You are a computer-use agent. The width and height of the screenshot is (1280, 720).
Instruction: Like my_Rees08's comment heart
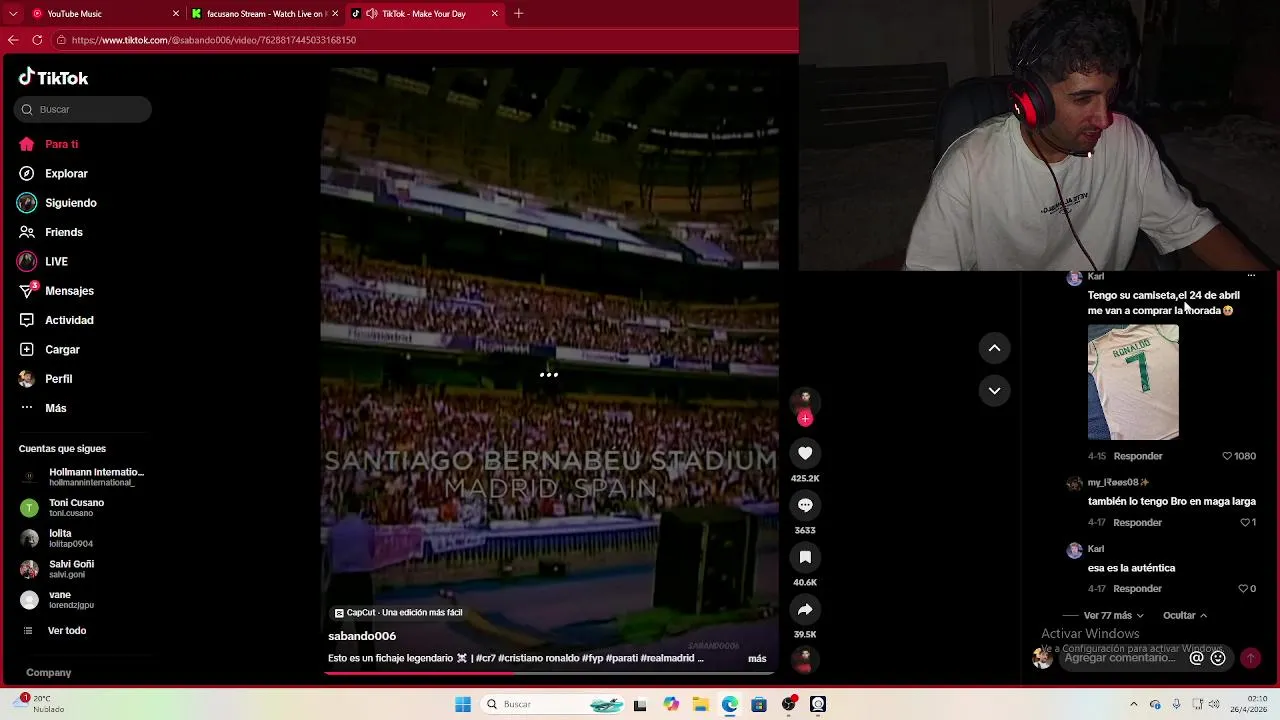pyautogui.click(x=1245, y=522)
